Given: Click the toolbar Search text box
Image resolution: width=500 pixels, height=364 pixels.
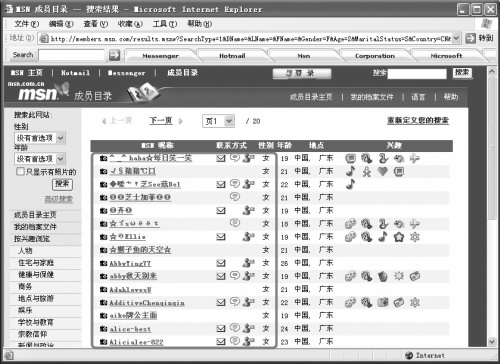Looking at the screenshot, I should click(x=71, y=55).
